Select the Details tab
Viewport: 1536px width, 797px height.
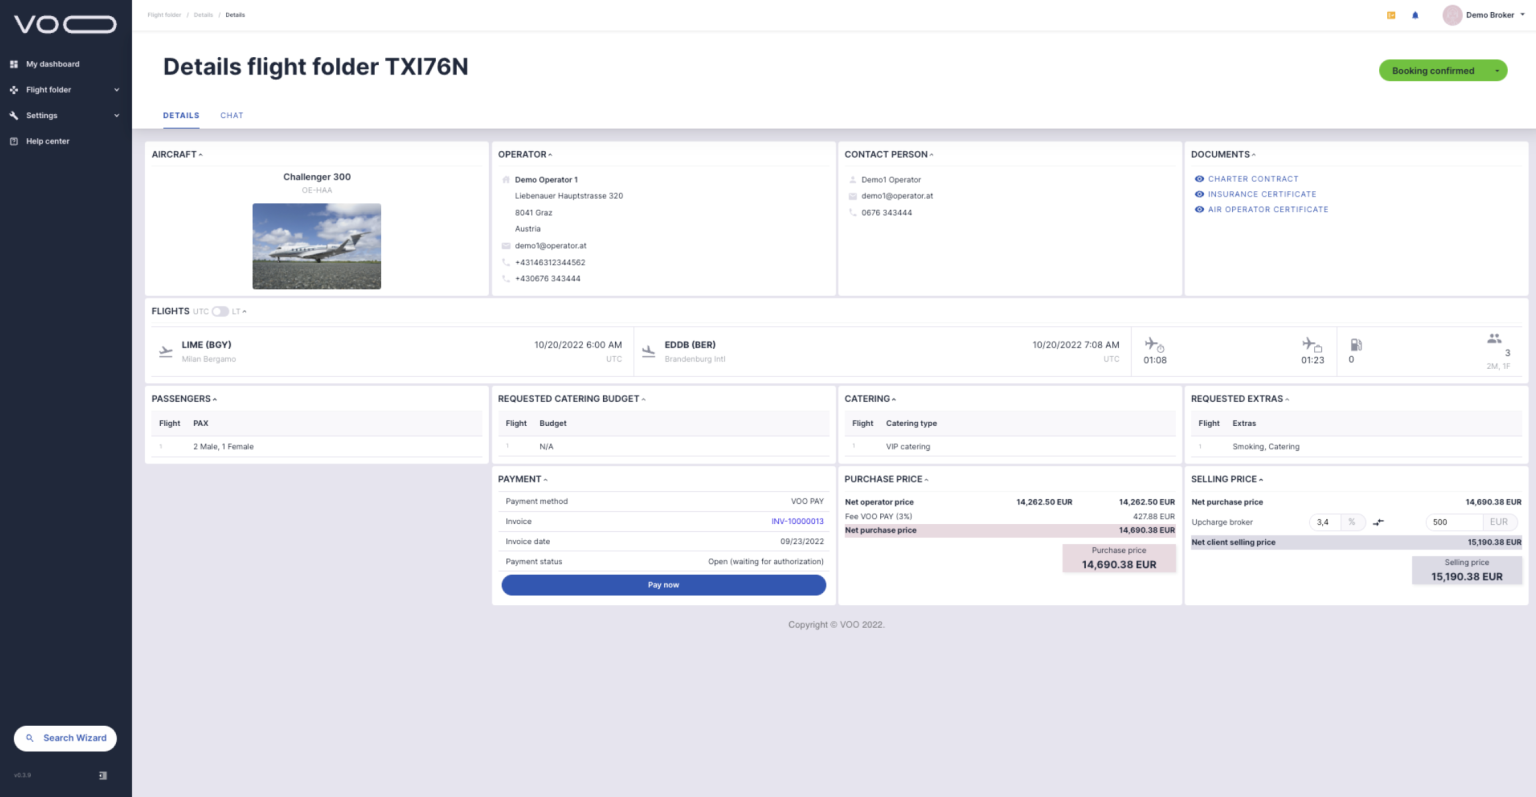pyautogui.click(x=181, y=115)
